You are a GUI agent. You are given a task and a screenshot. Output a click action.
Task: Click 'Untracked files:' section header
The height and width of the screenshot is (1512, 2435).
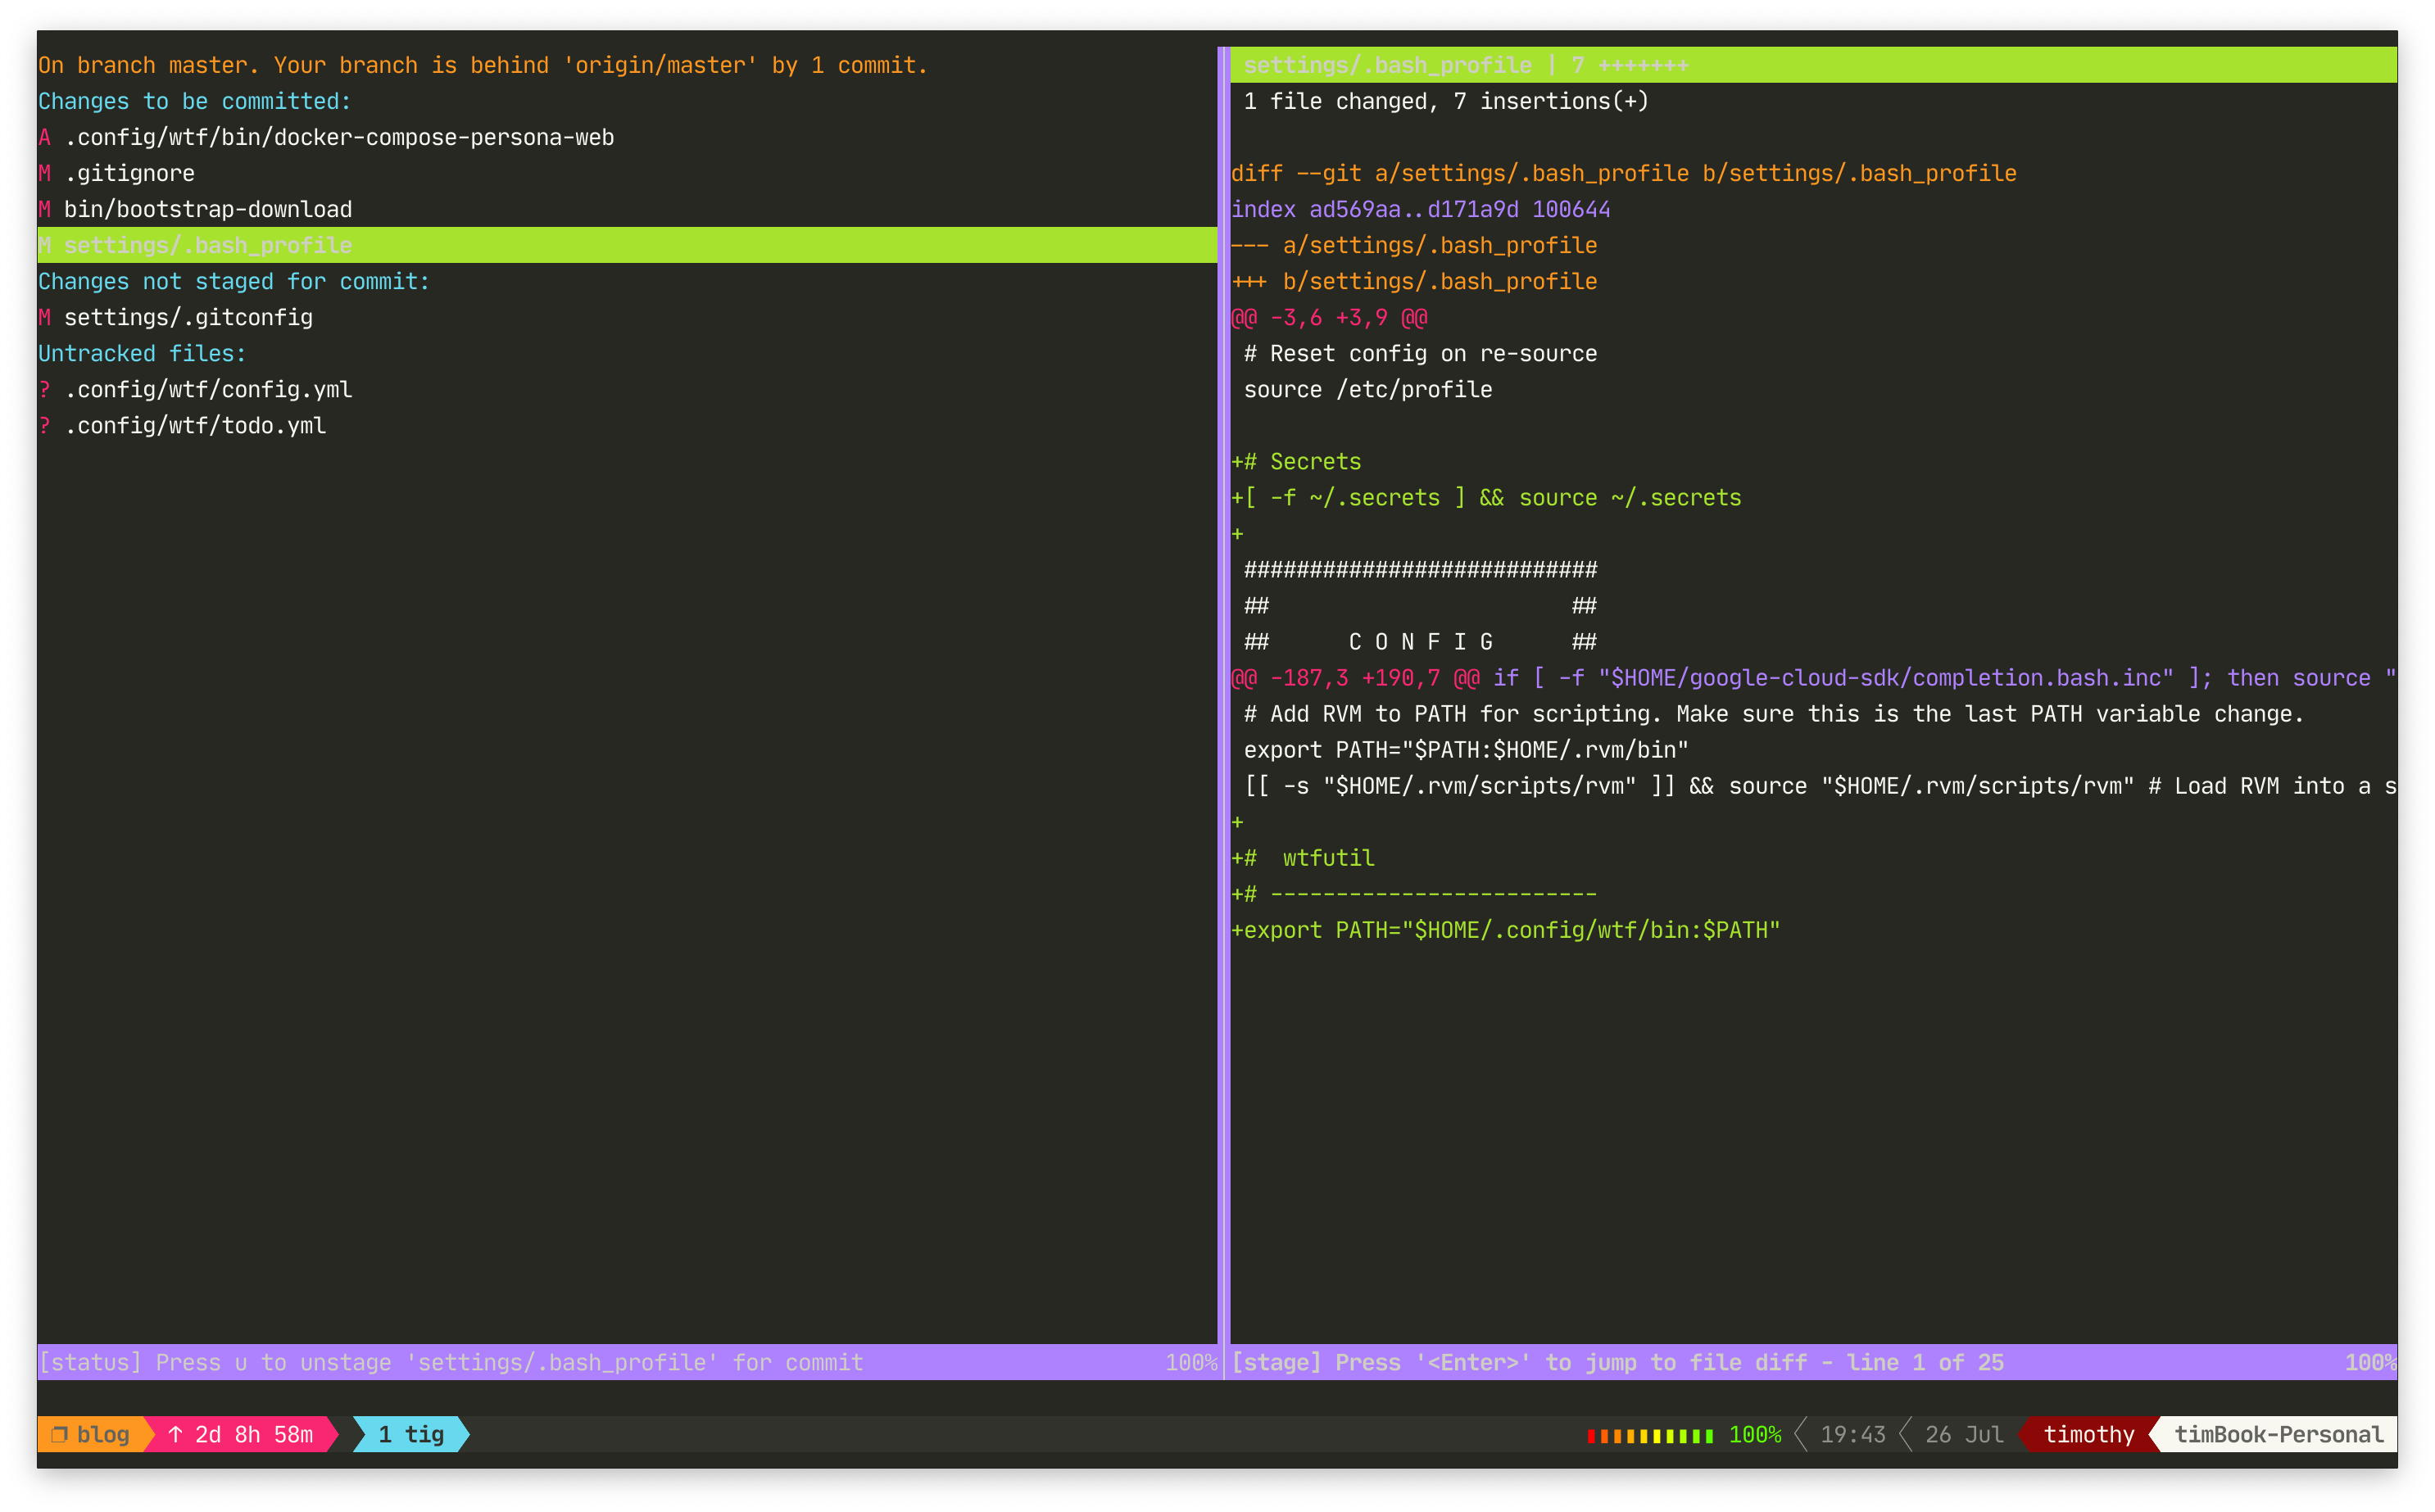142,353
